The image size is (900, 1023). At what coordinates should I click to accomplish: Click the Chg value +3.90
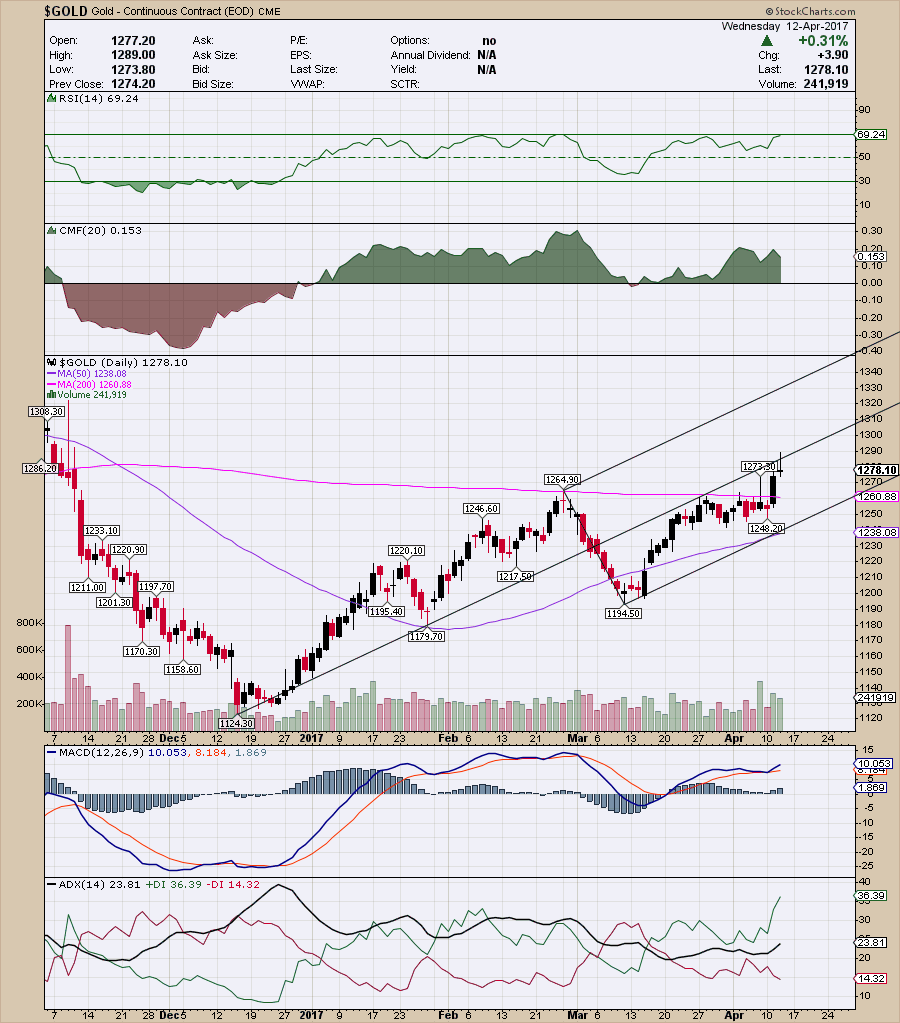(833, 55)
